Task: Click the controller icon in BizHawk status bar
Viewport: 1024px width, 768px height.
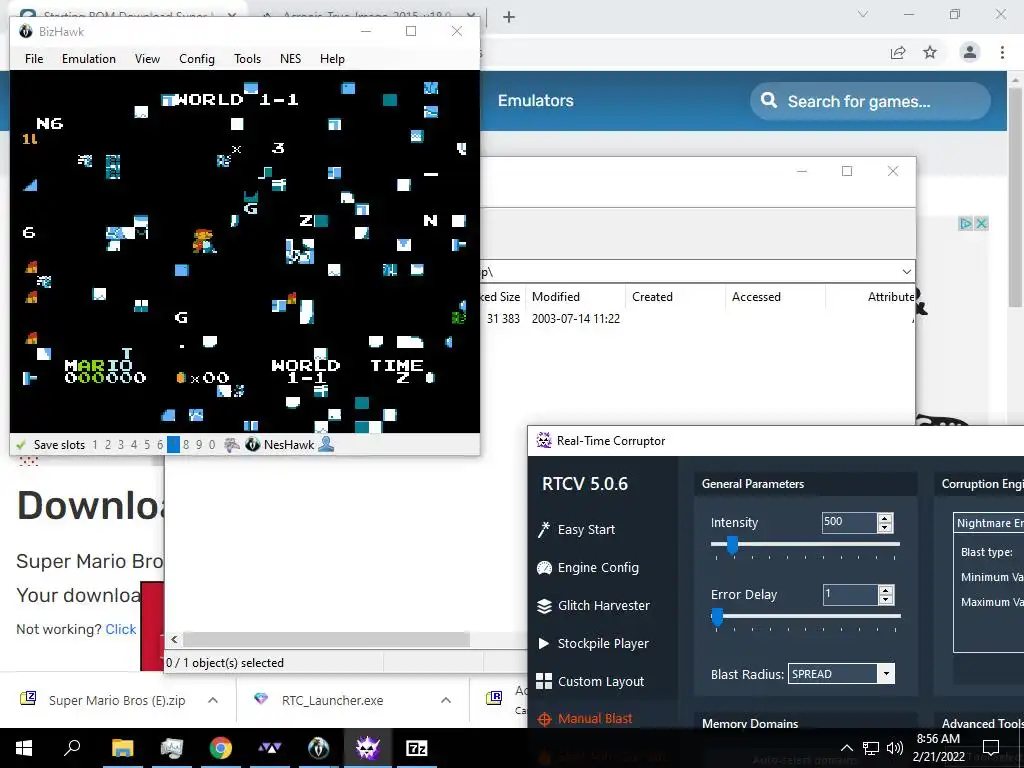Action: [231, 445]
